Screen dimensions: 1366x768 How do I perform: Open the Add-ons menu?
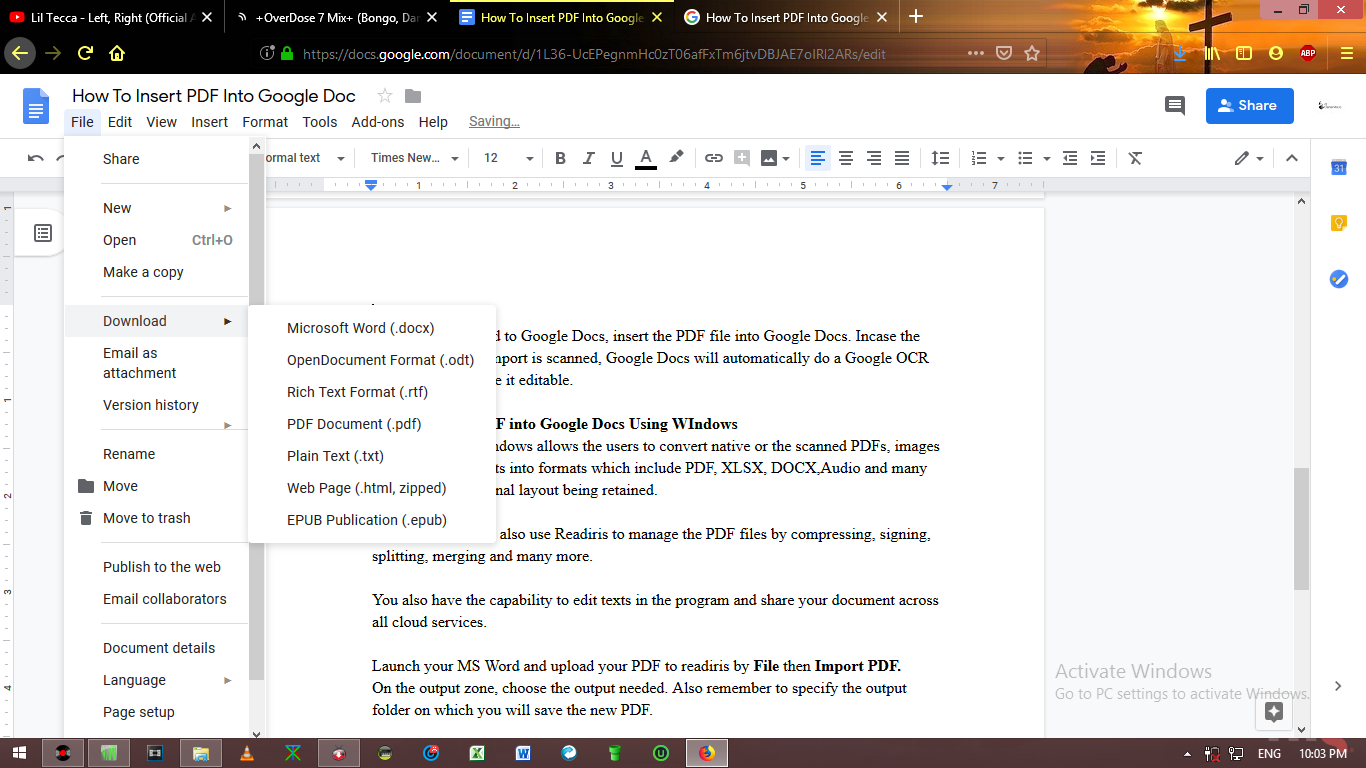click(x=378, y=122)
